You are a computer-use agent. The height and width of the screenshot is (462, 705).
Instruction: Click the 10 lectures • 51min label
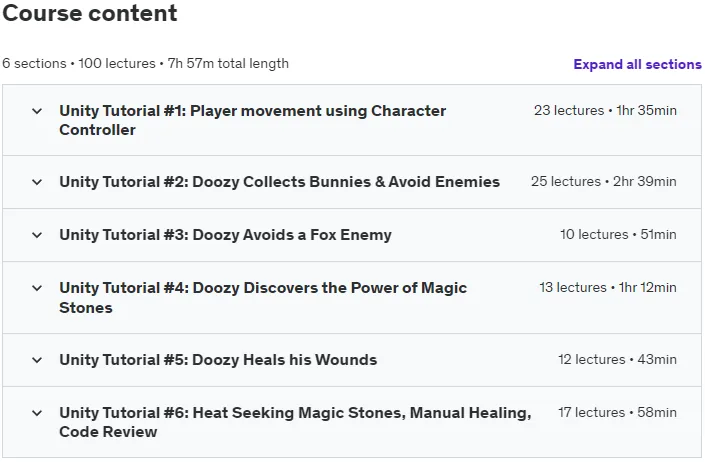(618, 235)
